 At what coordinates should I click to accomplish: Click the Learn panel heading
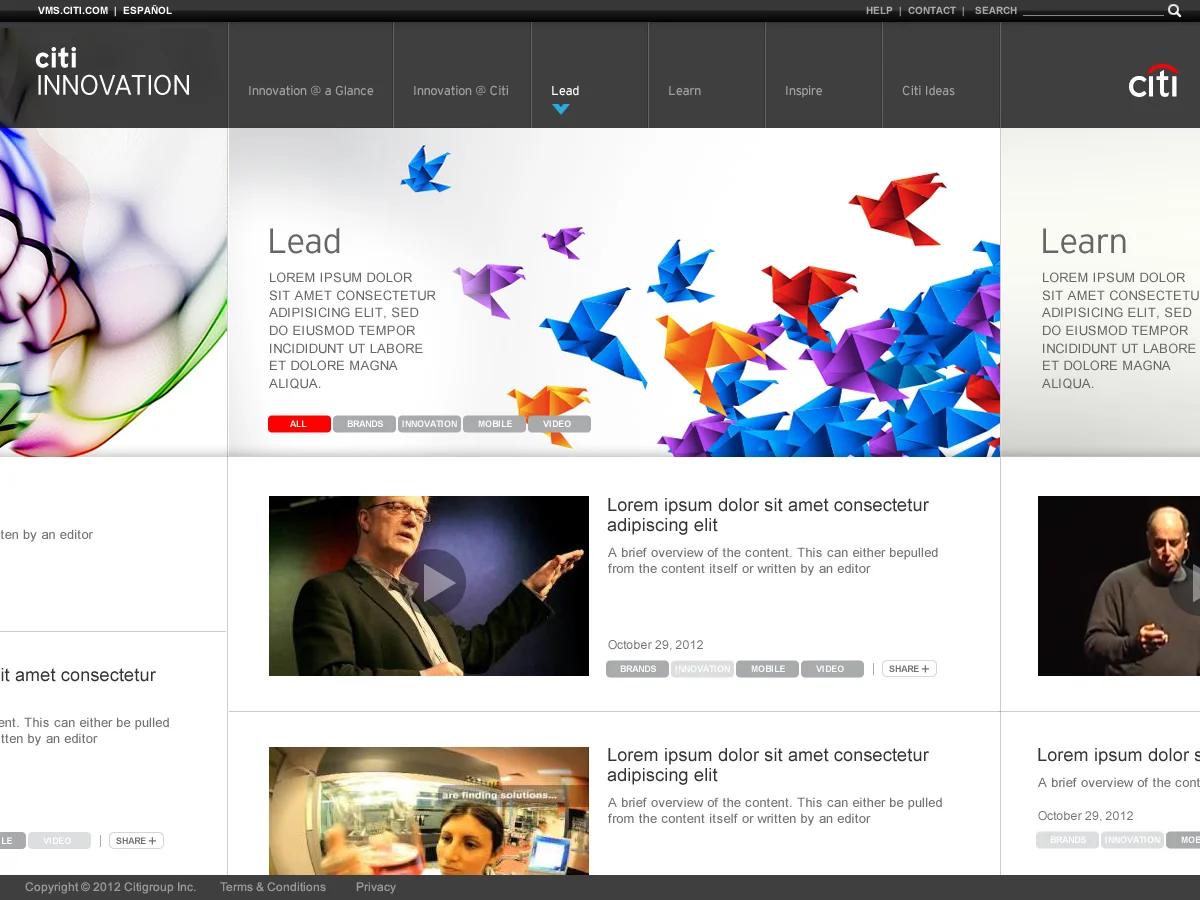click(1084, 242)
